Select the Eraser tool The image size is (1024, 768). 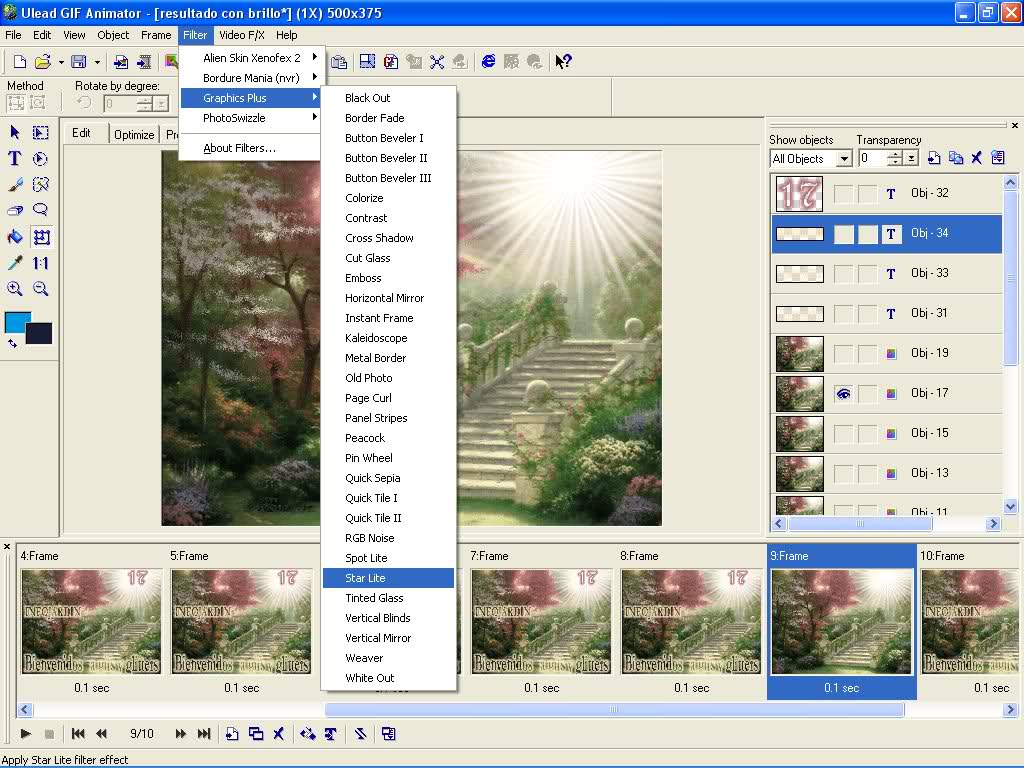(15, 210)
